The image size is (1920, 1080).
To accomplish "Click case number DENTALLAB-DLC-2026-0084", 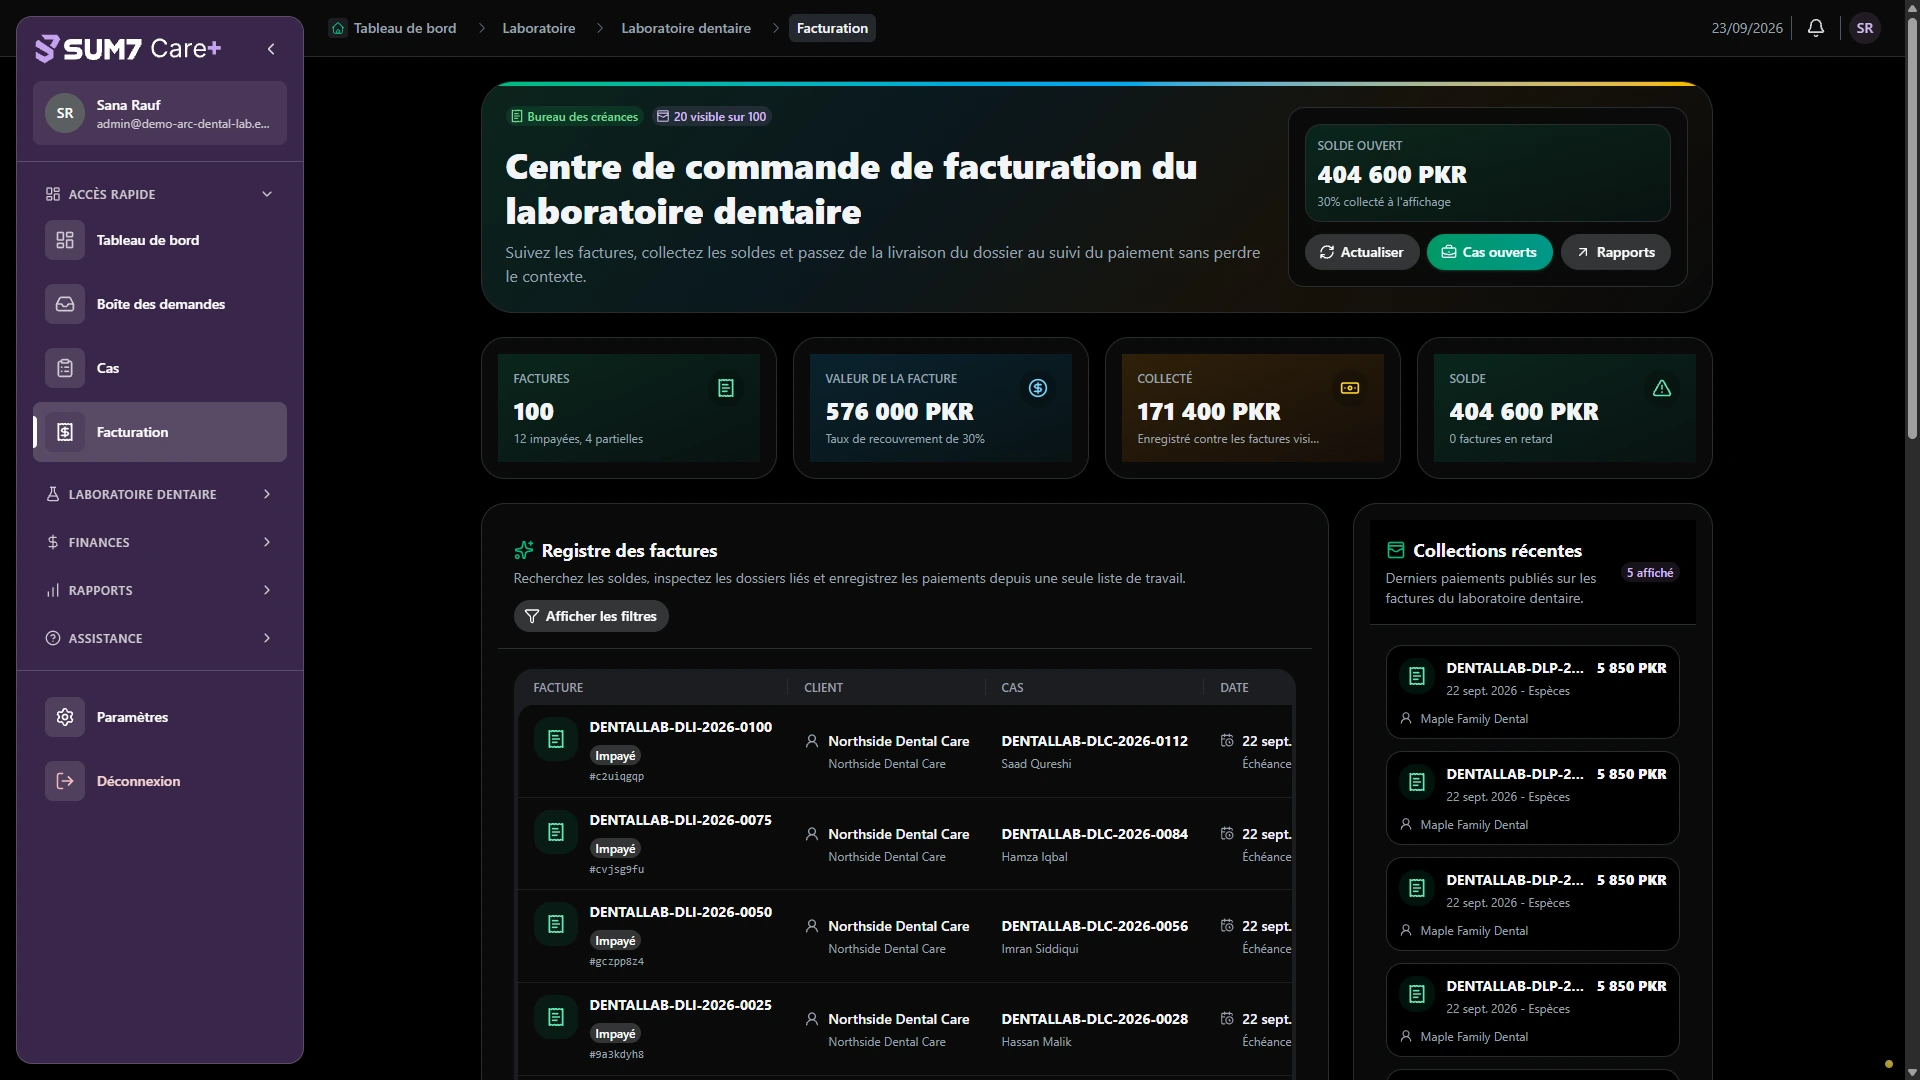I will (x=1095, y=834).
